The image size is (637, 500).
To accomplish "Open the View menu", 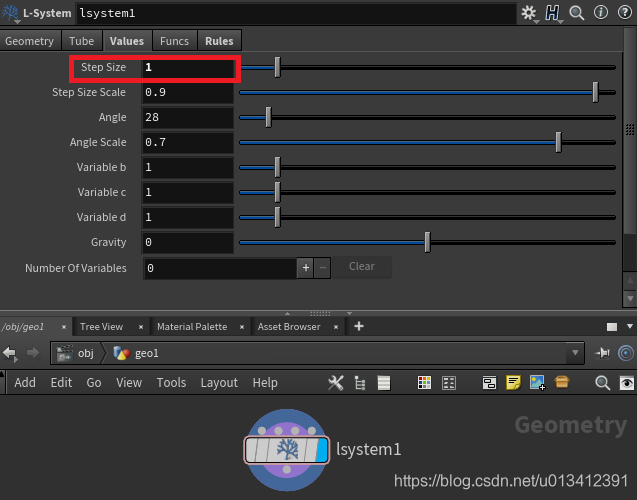I will pos(129,383).
